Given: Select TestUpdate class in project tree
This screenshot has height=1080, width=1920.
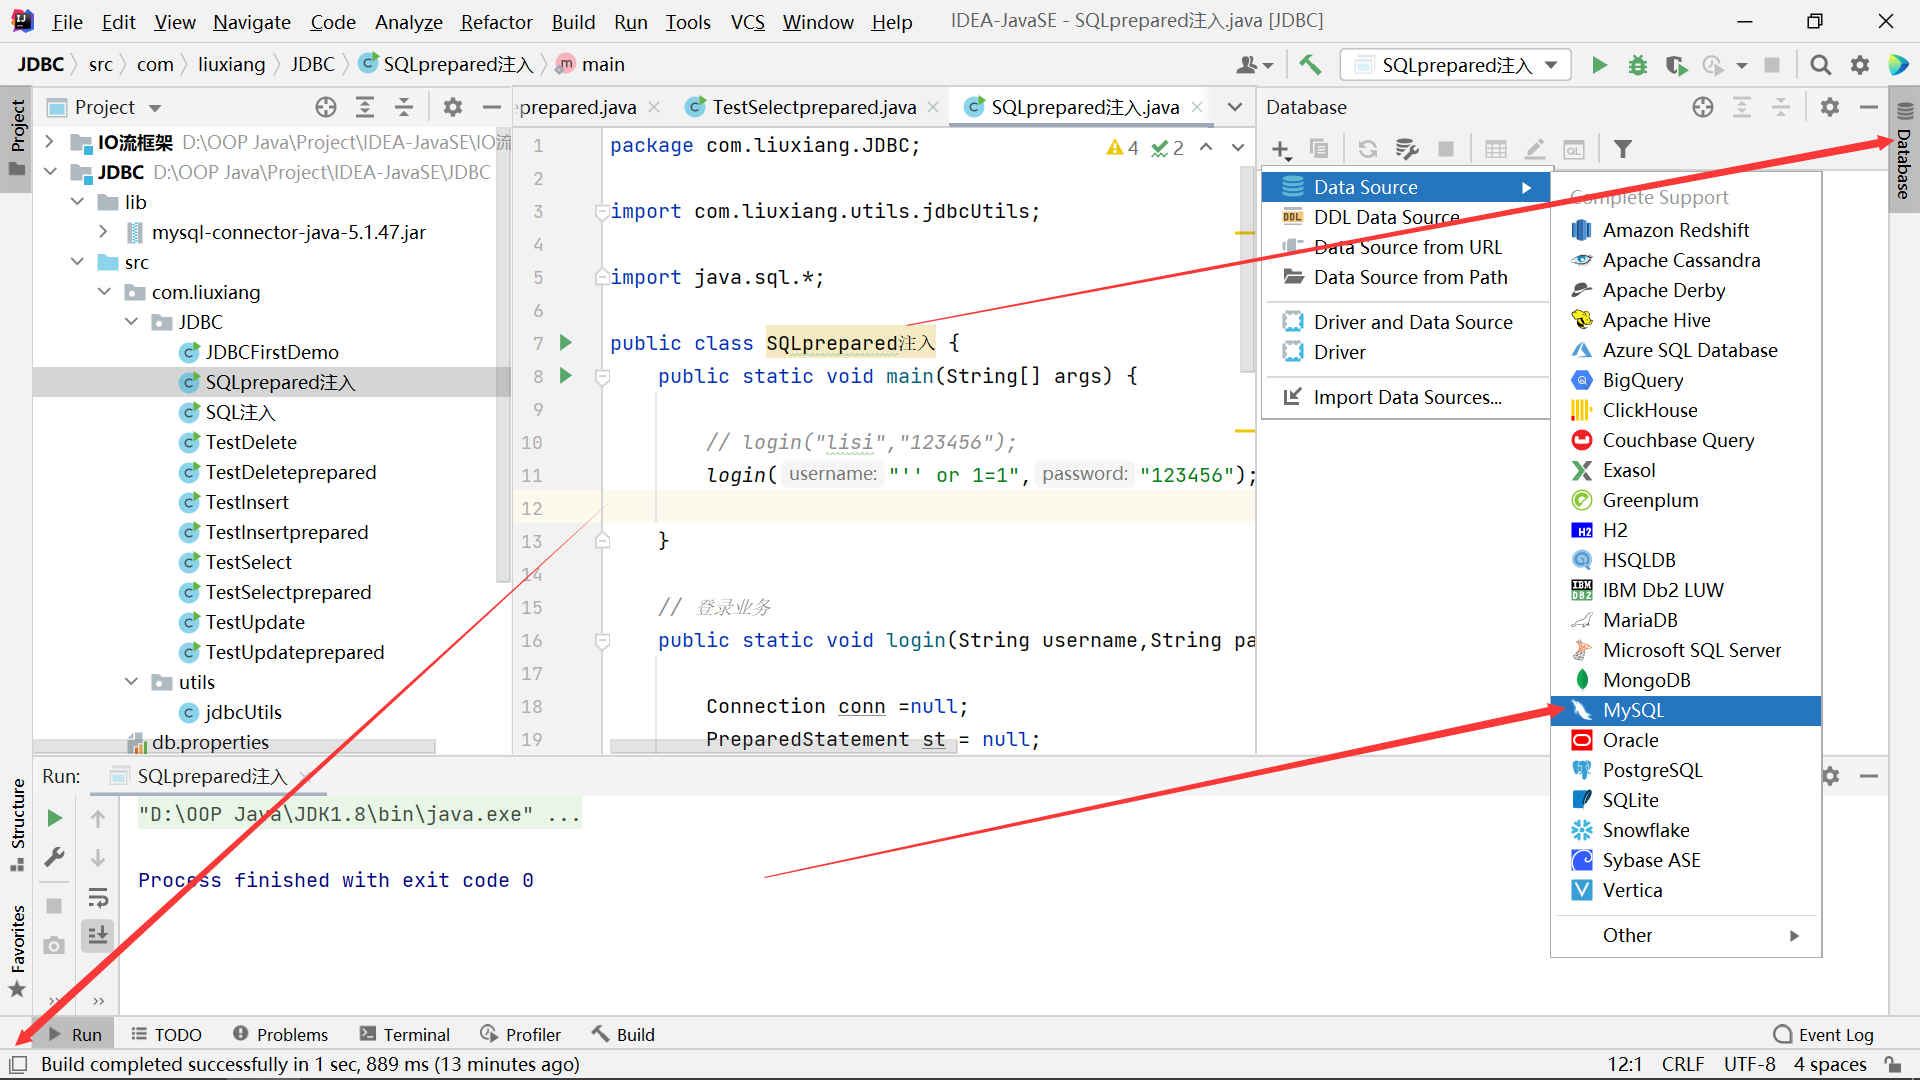Looking at the screenshot, I should click(254, 622).
